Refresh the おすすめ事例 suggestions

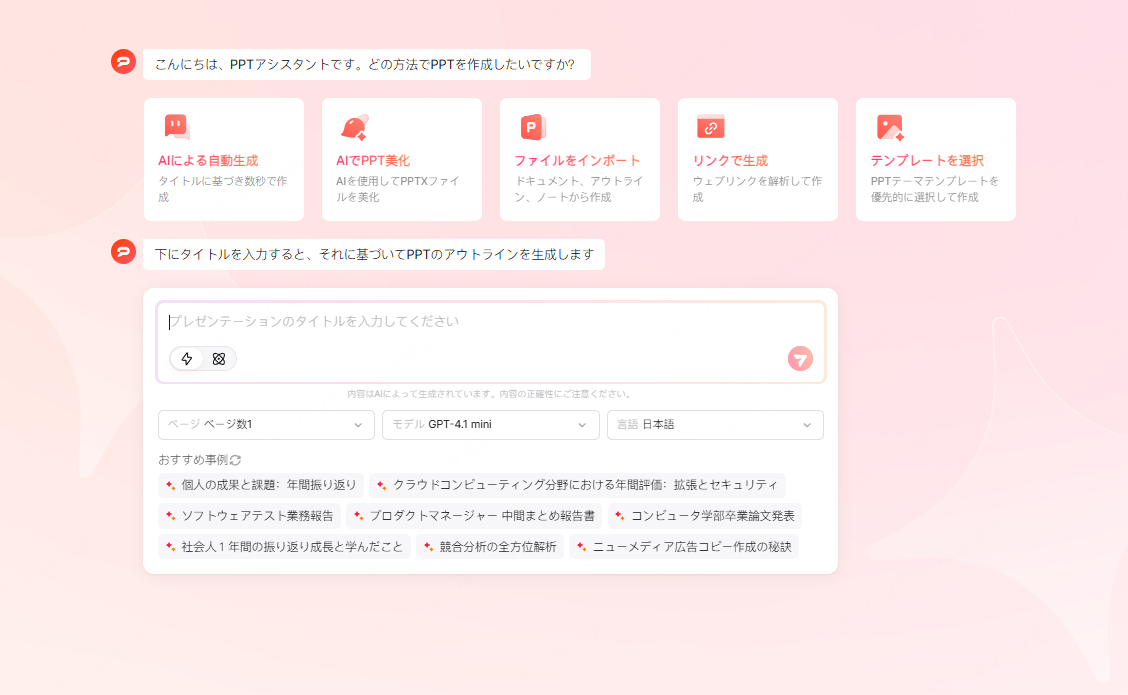coord(236,460)
